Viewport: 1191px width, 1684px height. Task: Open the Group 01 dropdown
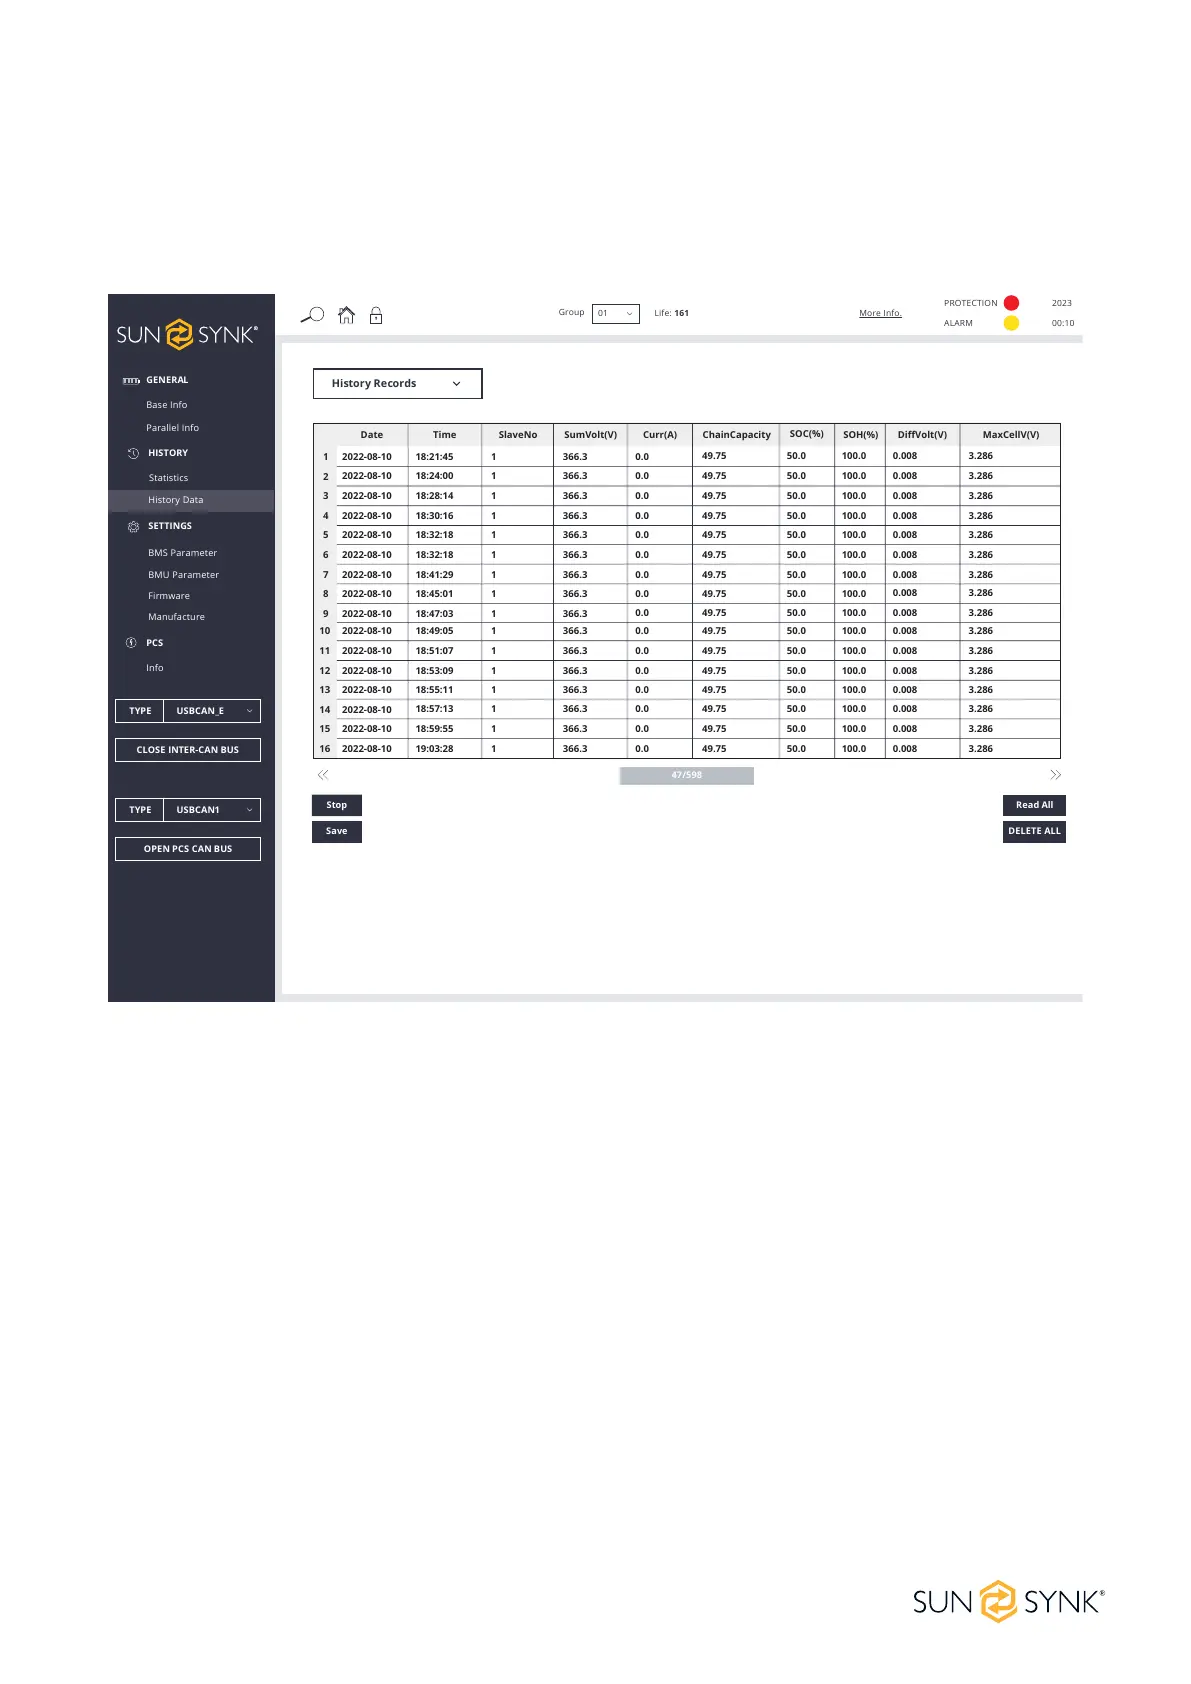coord(615,313)
